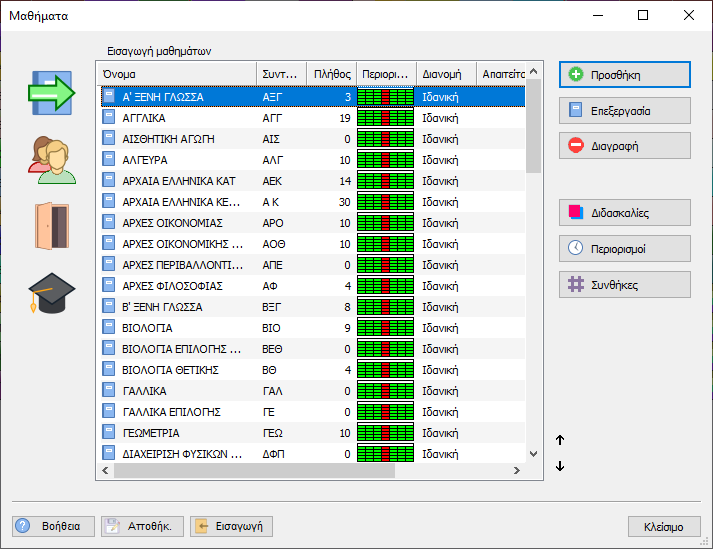Click the Εισαγωγή import button
The width and height of the screenshot is (713, 549).
[231, 526]
